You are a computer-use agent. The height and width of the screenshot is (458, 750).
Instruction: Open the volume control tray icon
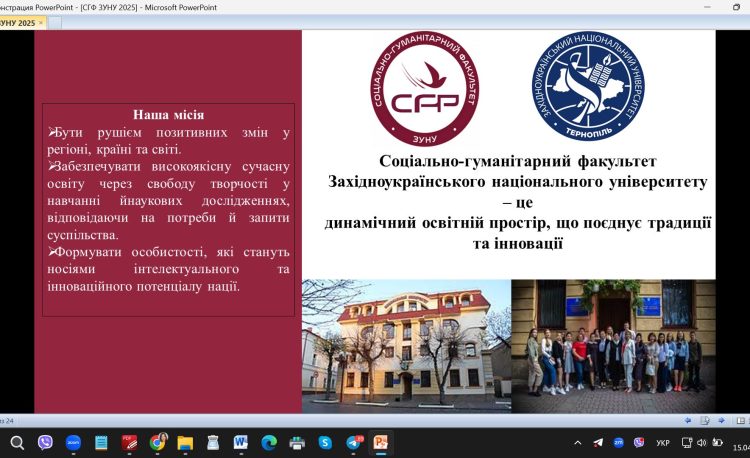coord(701,443)
